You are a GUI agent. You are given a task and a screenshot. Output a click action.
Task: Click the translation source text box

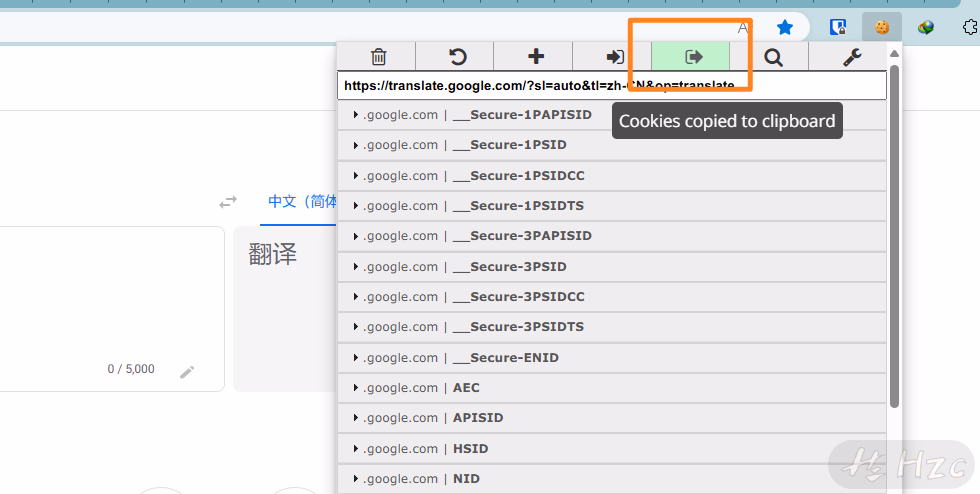(111, 309)
